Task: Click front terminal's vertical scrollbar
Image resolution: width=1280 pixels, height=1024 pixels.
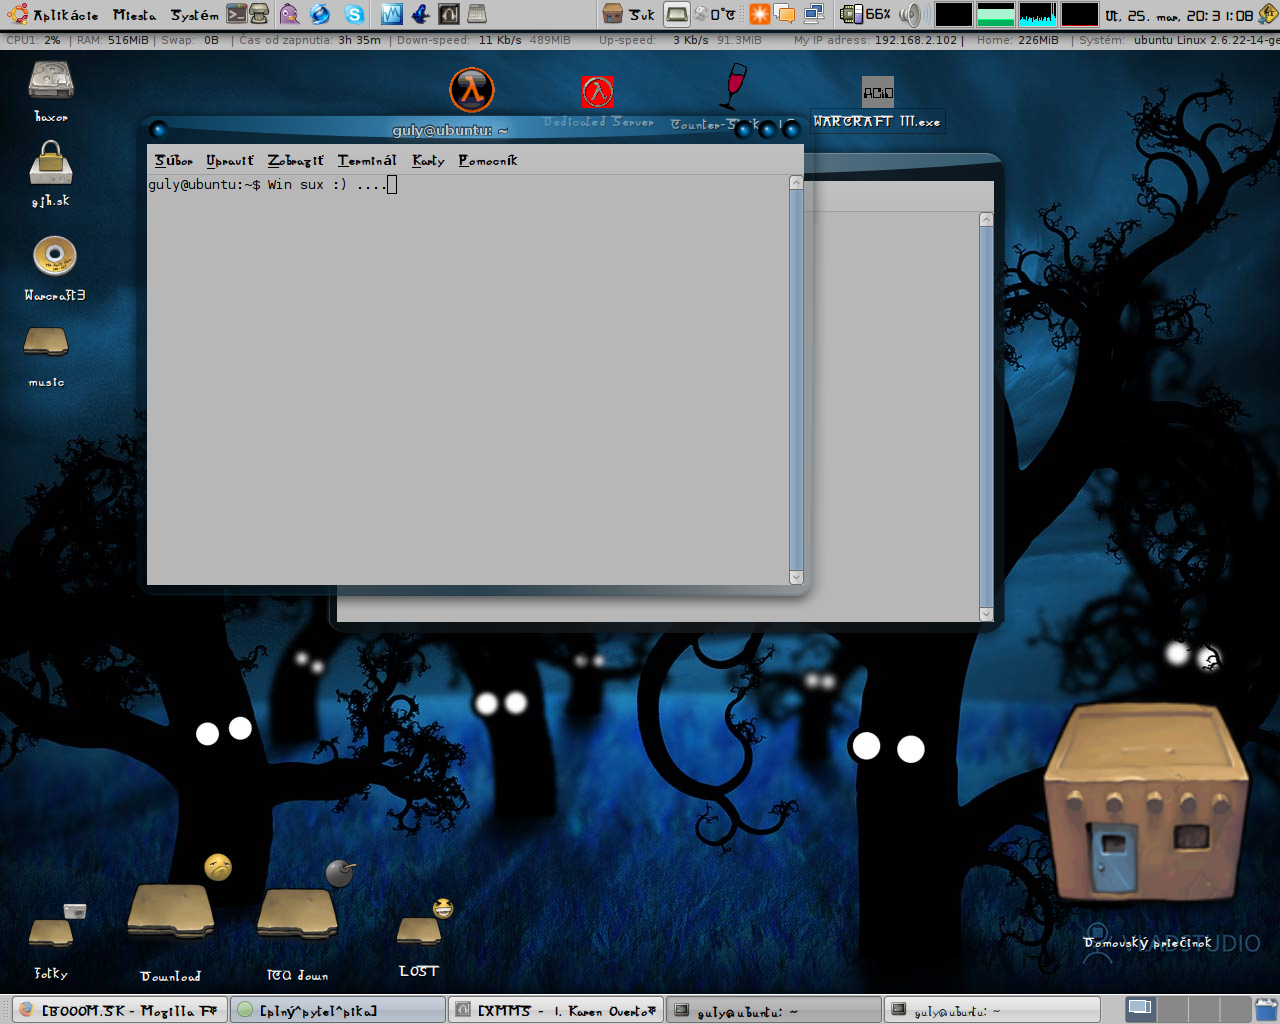Action: 796,380
